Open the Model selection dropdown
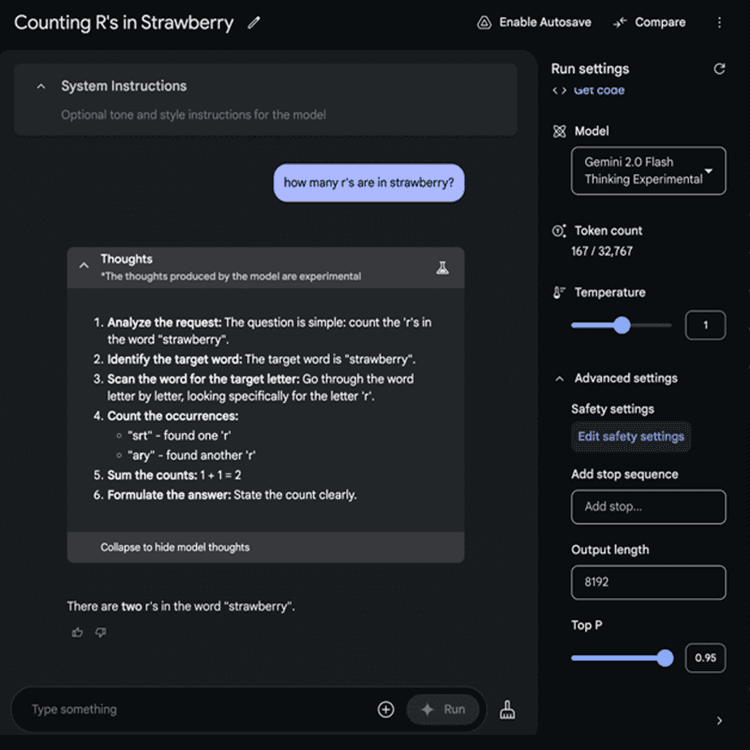 click(648, 171)
